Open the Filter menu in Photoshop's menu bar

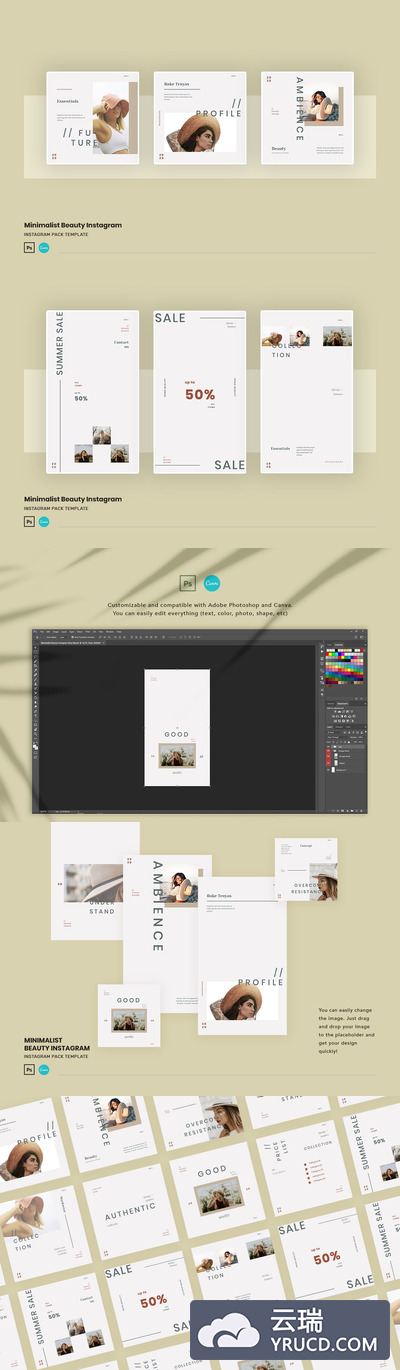point(87,632)
